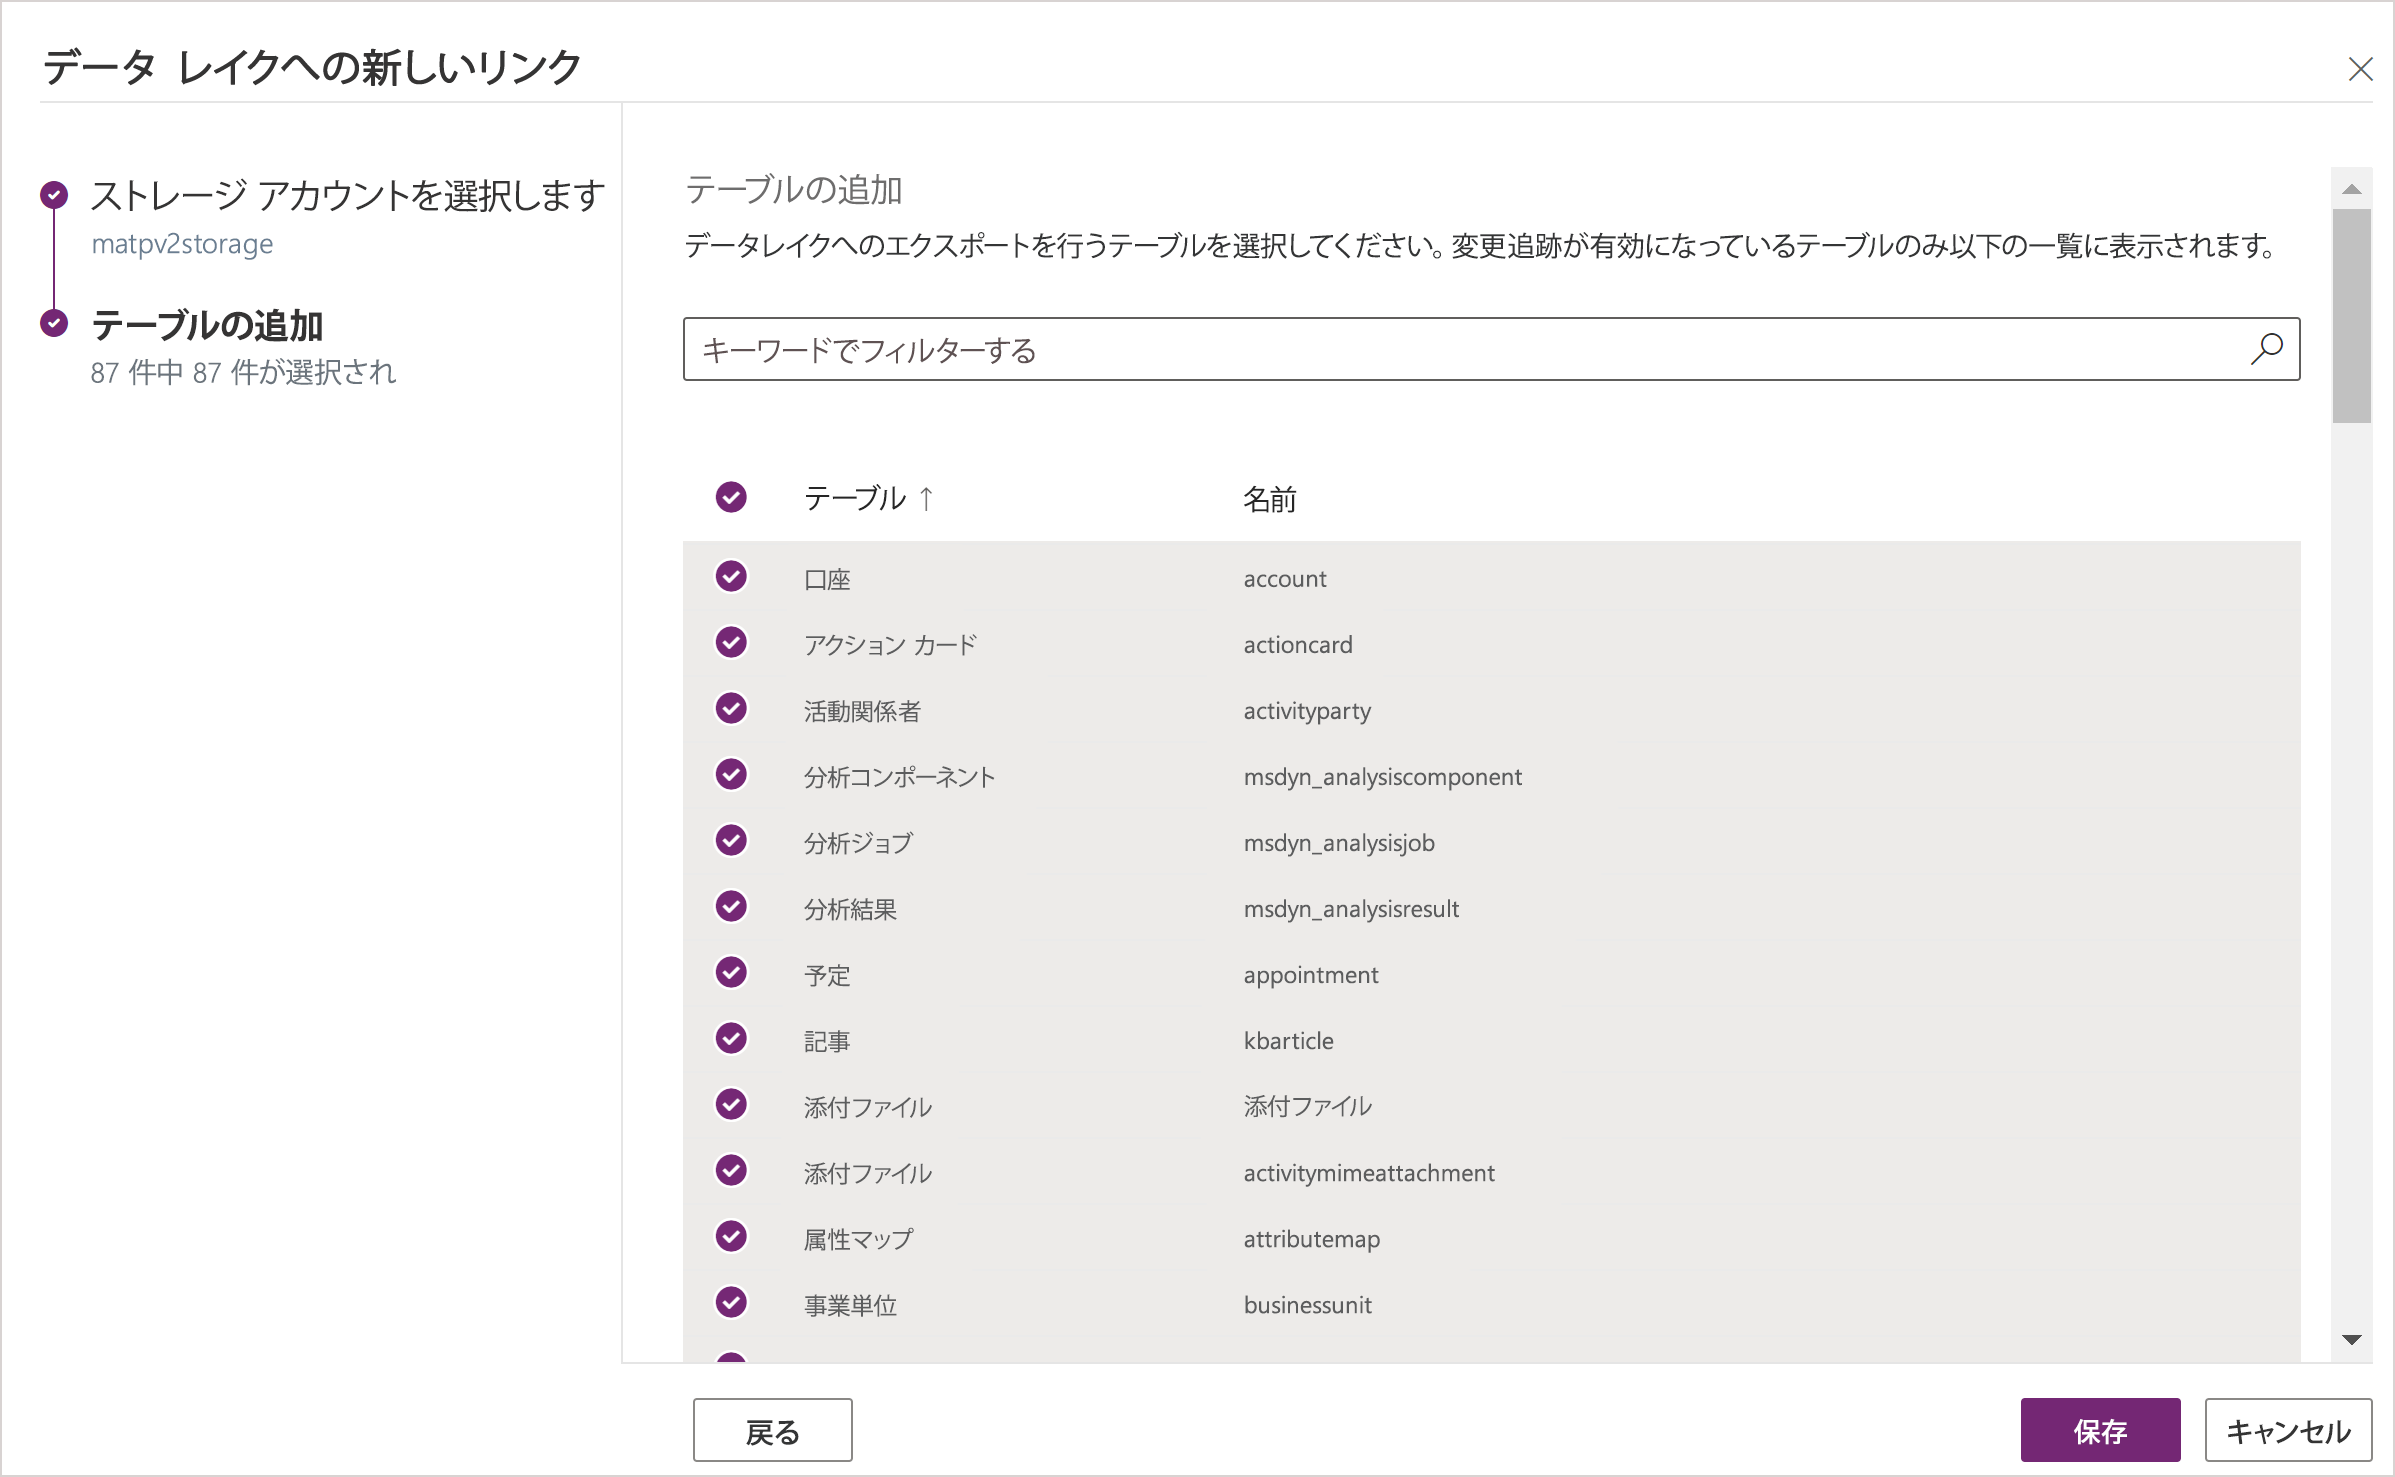Click the 87 件中 87 件が選択され status text
2395x1477 pixels.
(244, 373)
